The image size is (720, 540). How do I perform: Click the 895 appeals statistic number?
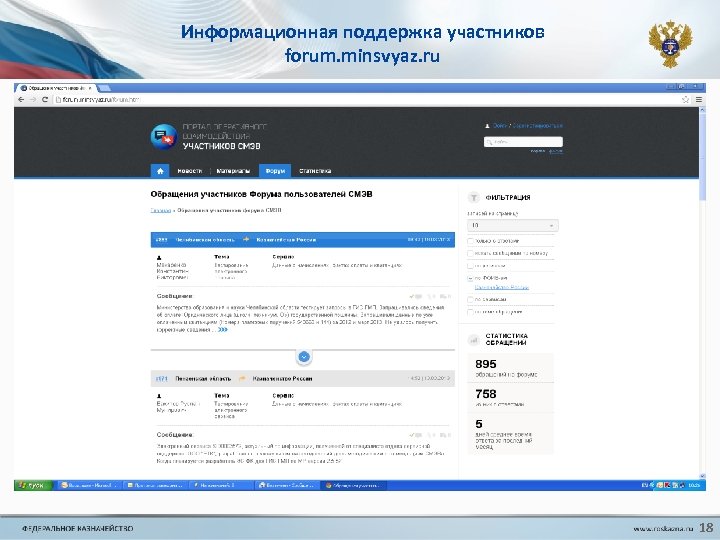pos(486,364)
